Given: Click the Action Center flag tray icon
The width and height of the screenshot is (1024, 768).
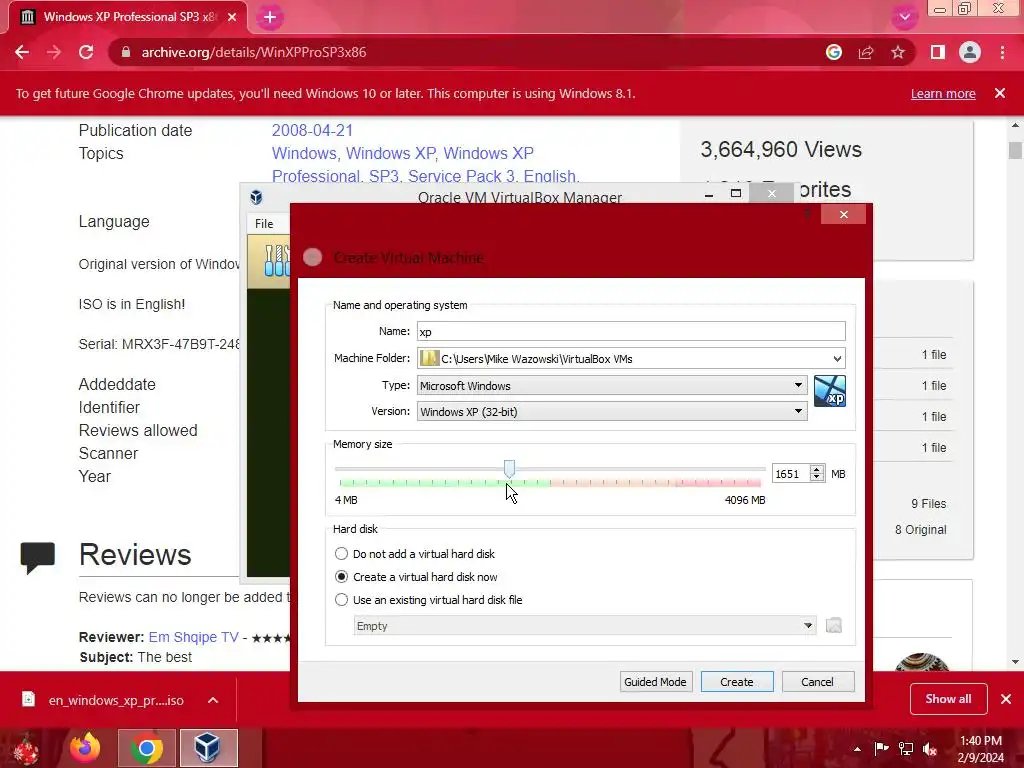Looking at the screenshot, I should pyautogui.click(x=881, y=749).
